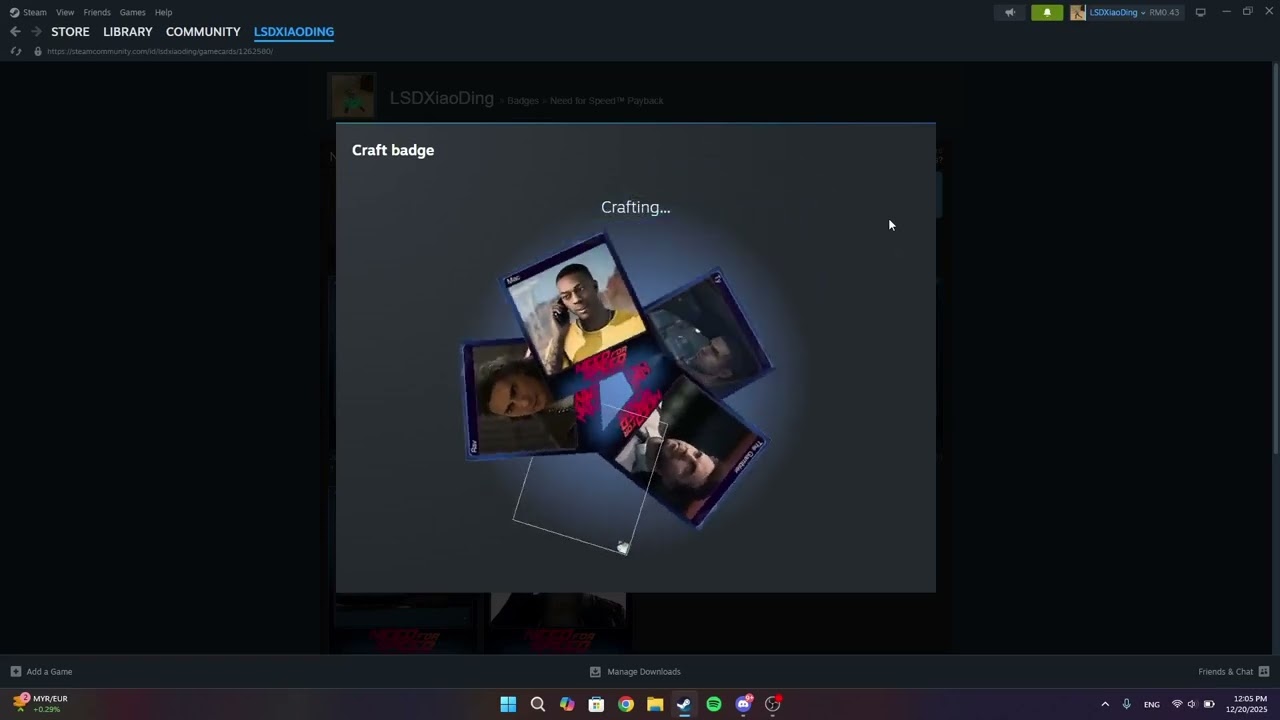The height and width of the screenshot is (720, 1280).
Task: Open Windows taskbar search
Action: tap(537, 704)
